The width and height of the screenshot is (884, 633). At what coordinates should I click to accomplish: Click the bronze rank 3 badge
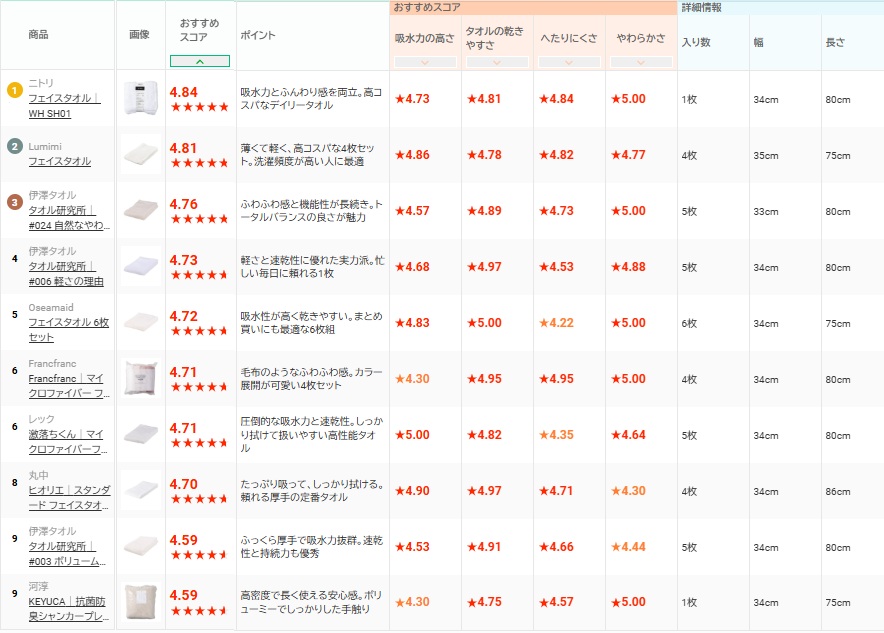tap(14, 202)
